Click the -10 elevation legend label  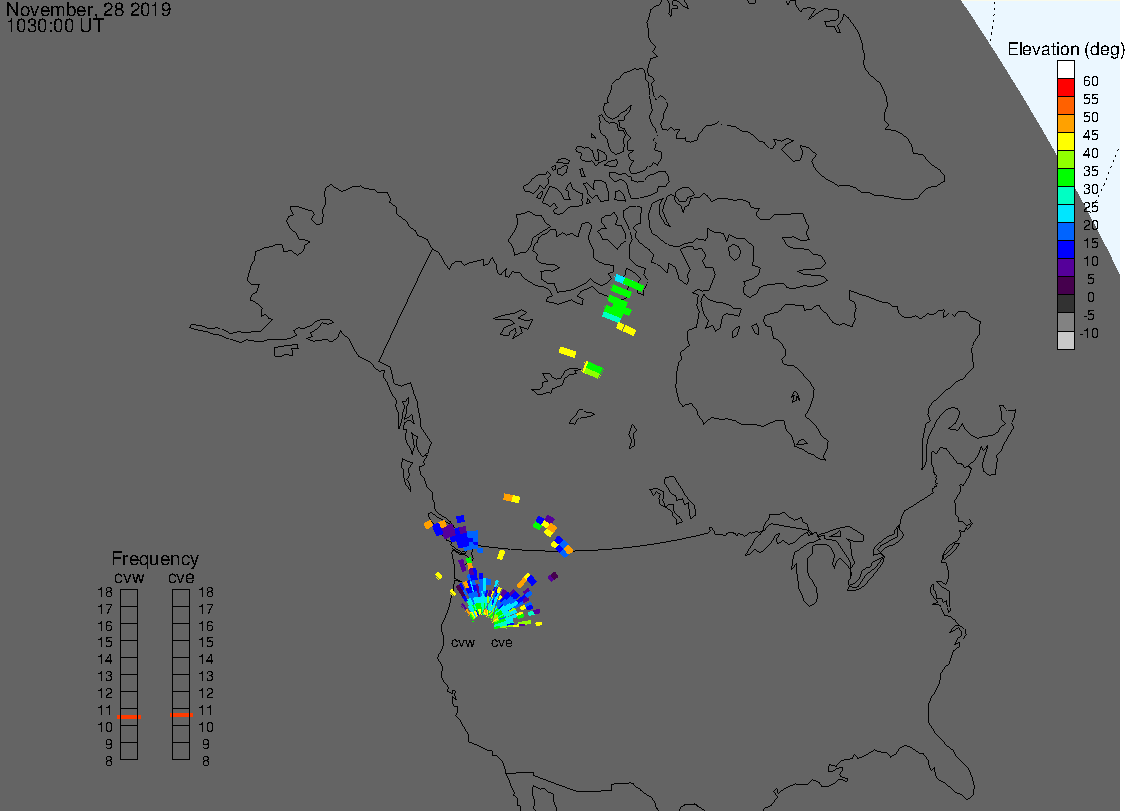click(x=1088, y=333)
